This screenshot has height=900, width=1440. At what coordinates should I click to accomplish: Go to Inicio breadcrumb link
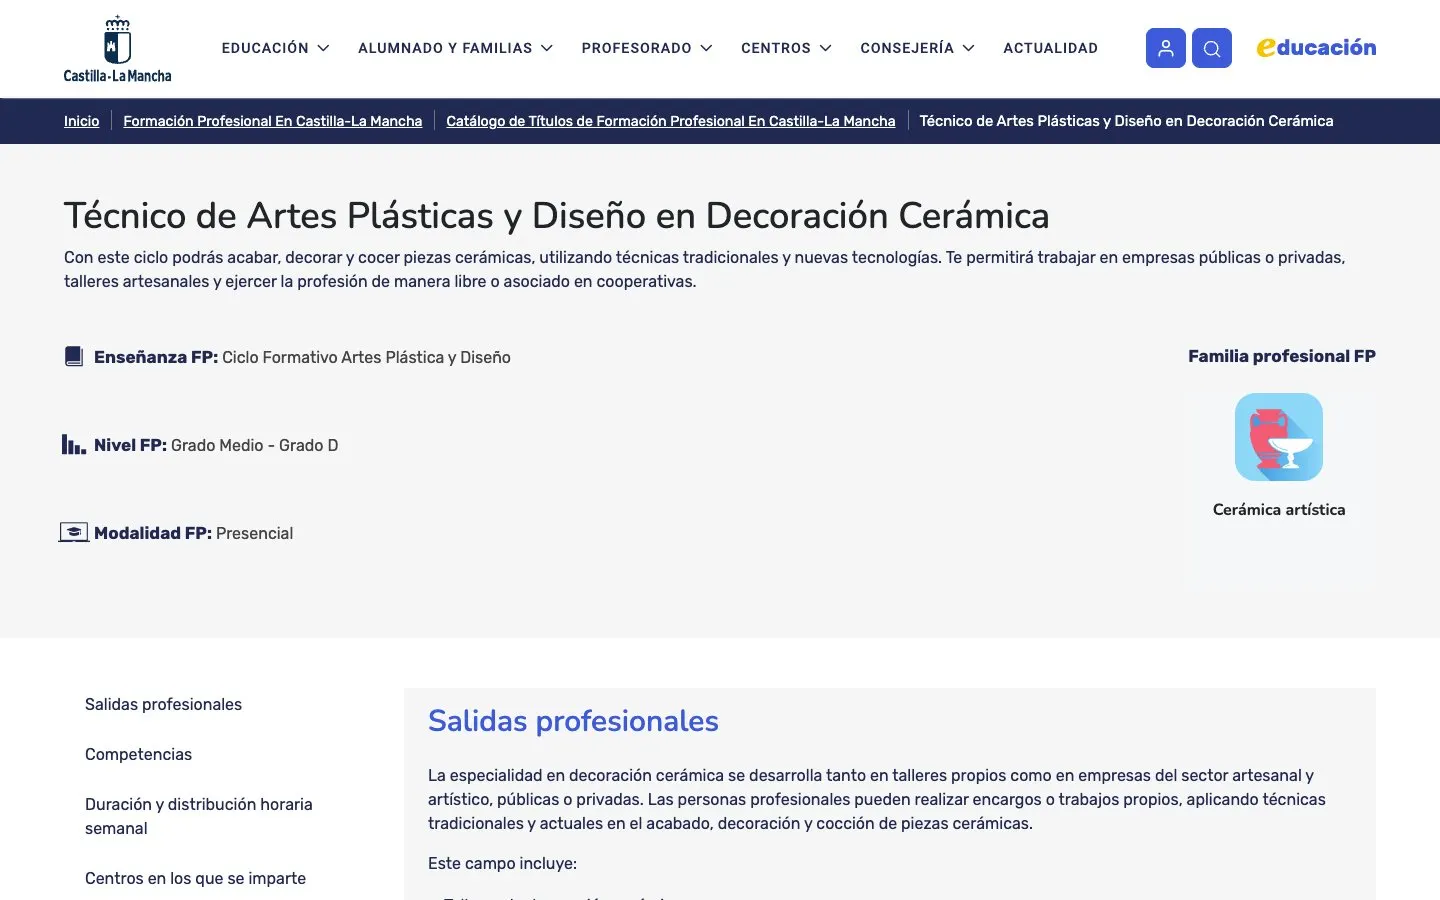[82, 121]
